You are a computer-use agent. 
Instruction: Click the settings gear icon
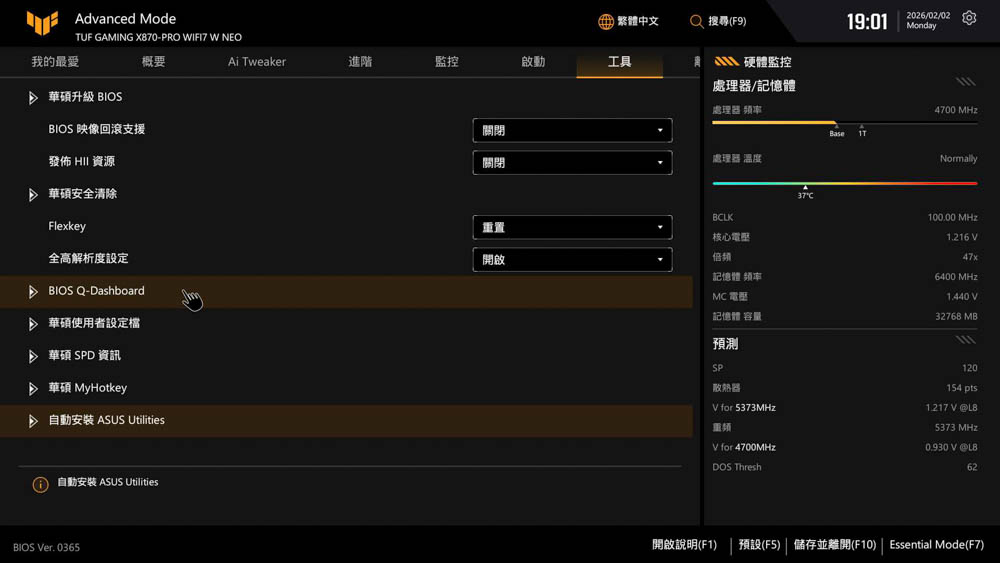click(969, 19)
